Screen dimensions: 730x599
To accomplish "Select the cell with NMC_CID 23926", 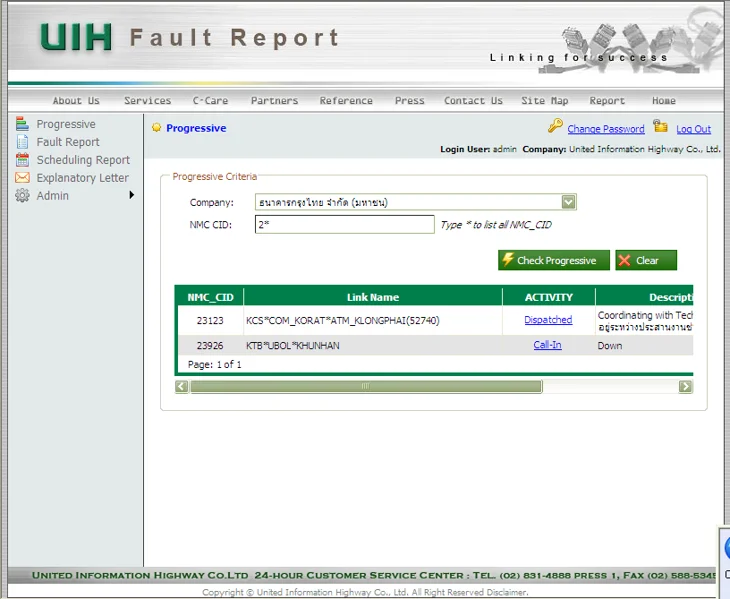I will (x=210, y=345).
